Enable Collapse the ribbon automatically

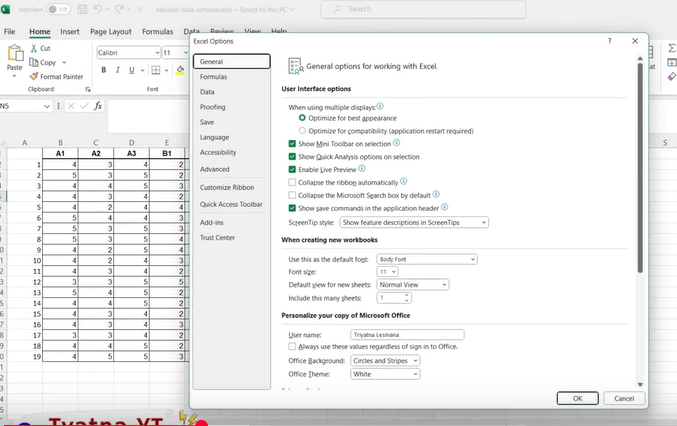(x=292, y=182)
